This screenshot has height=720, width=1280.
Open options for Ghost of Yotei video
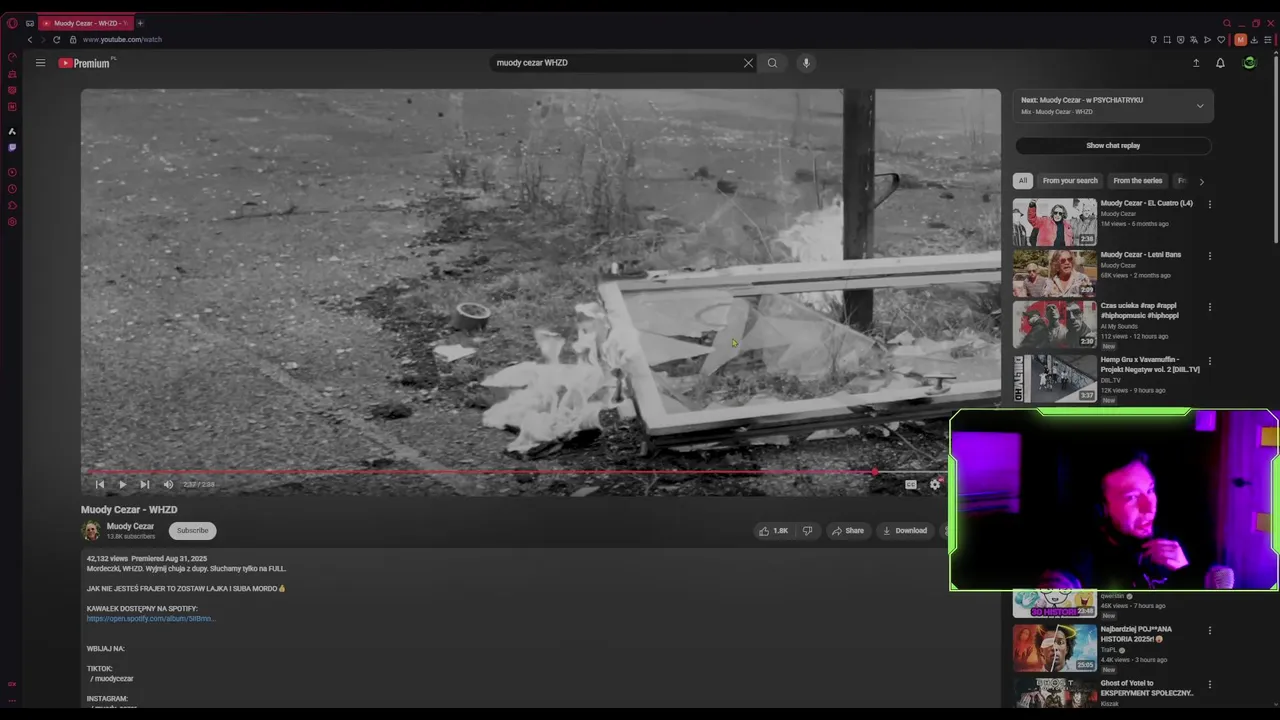pyautogui.click(x=1210, y=685)
